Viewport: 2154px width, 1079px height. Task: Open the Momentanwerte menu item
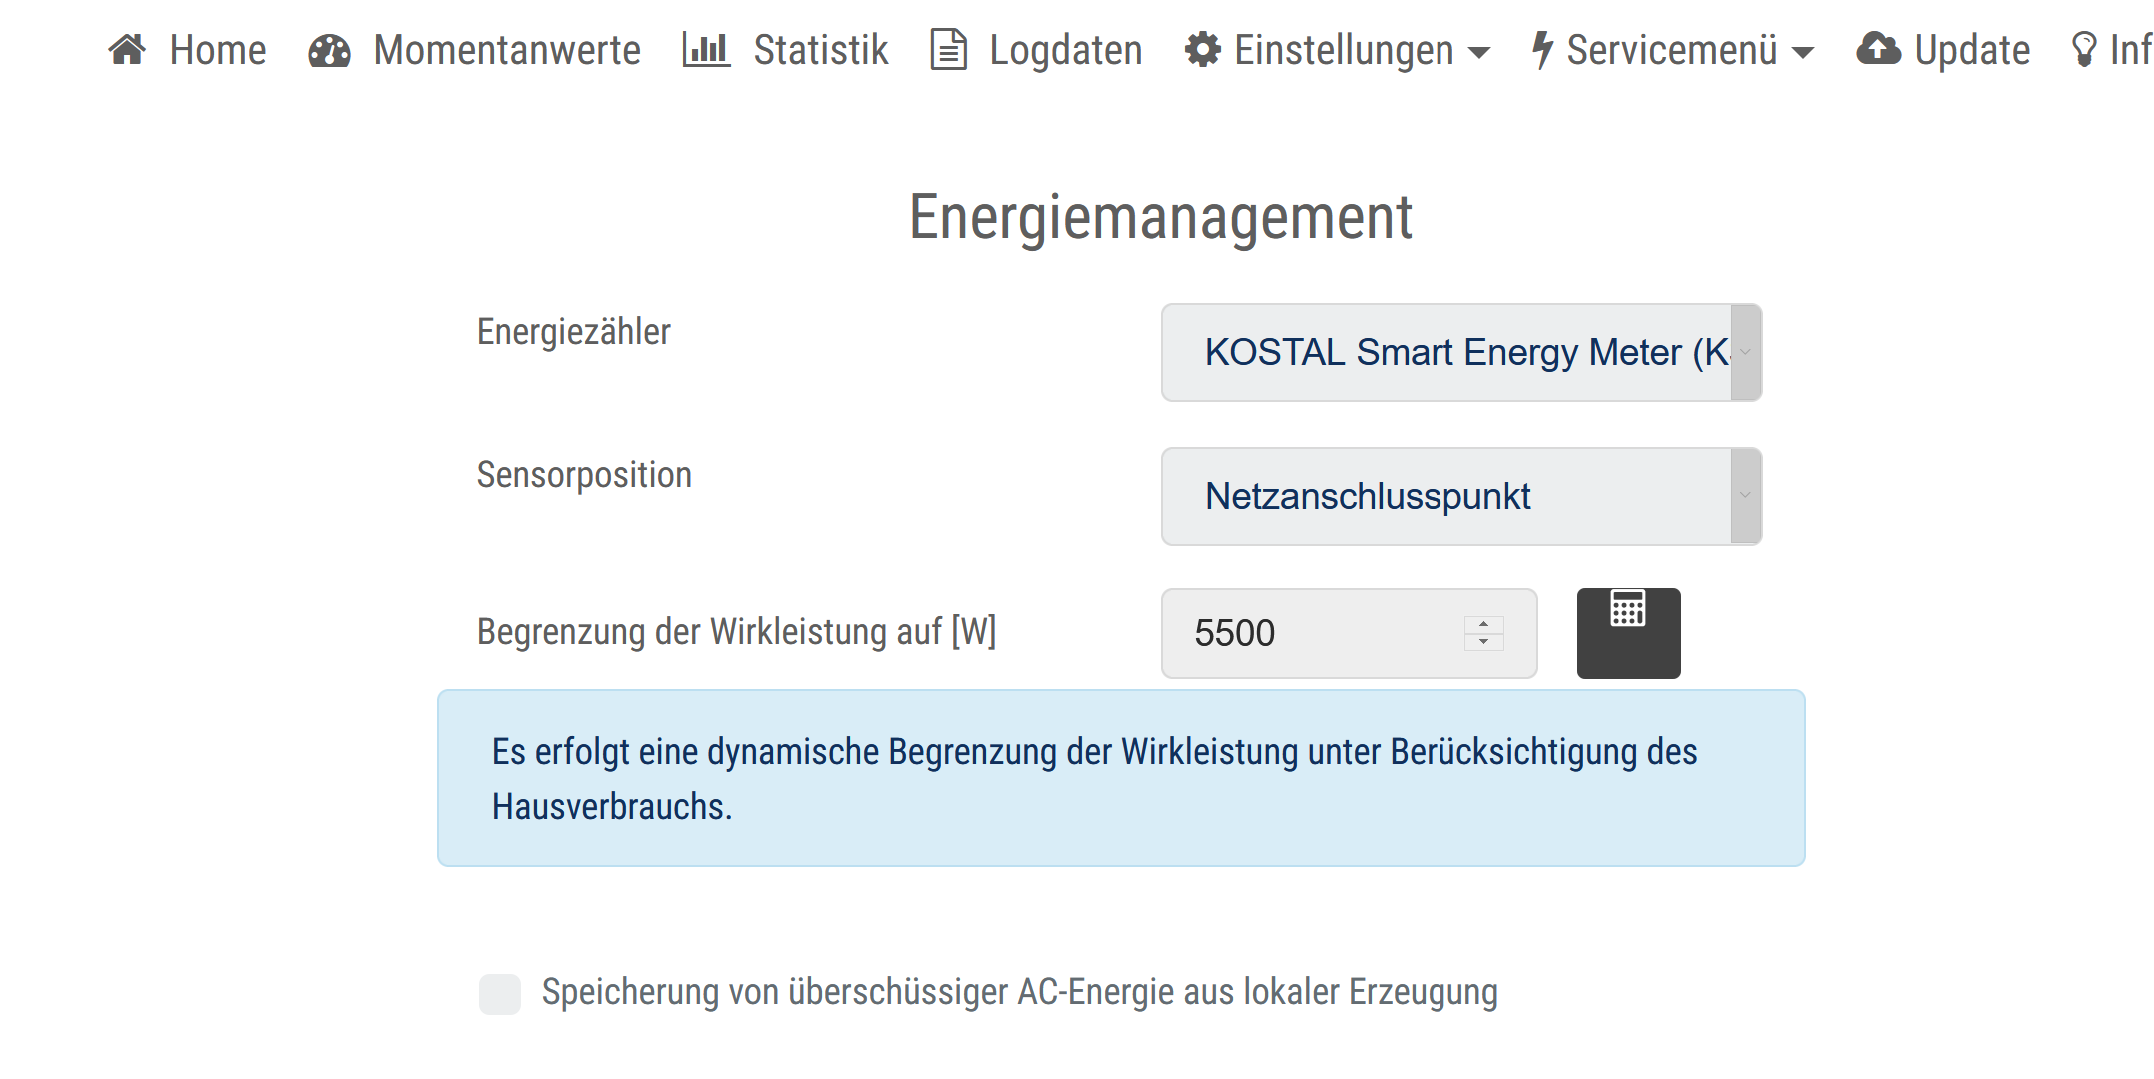475,50
